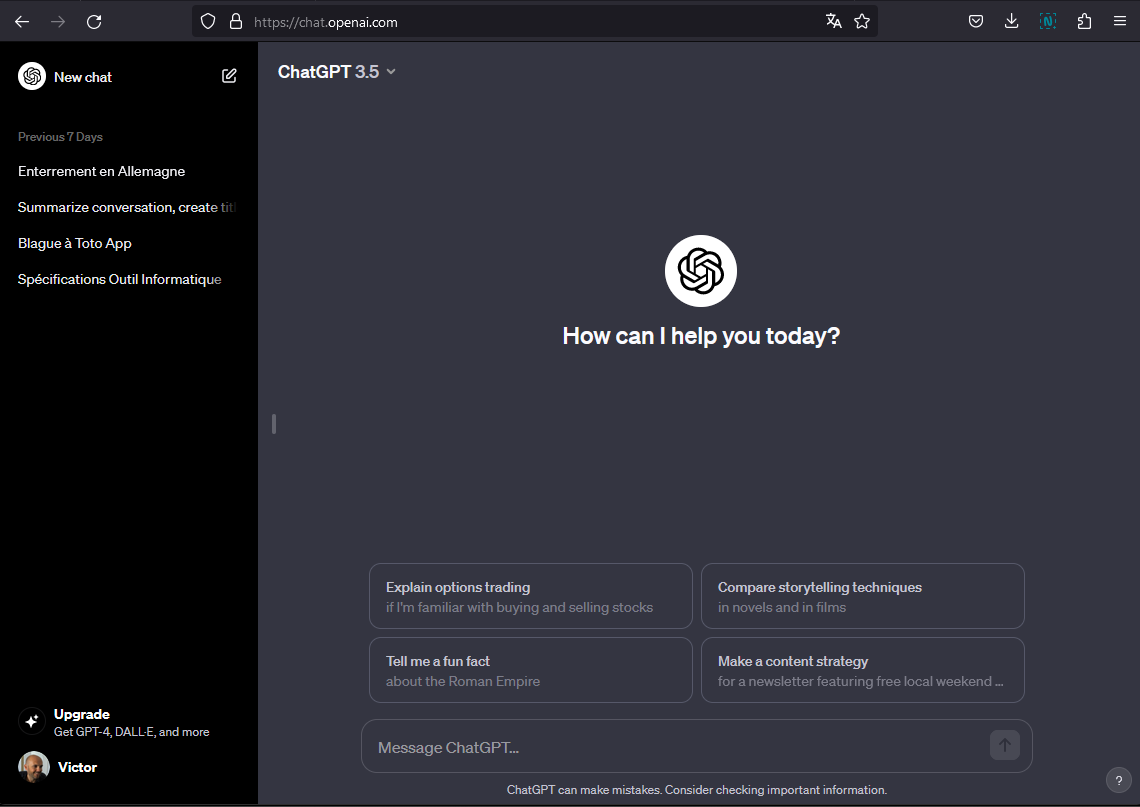Screen dimensions: 1140x807
Task: Click the ChatGPT can make mistakes disclaimer
Action: pyautogui.click(x=697, y=790)
